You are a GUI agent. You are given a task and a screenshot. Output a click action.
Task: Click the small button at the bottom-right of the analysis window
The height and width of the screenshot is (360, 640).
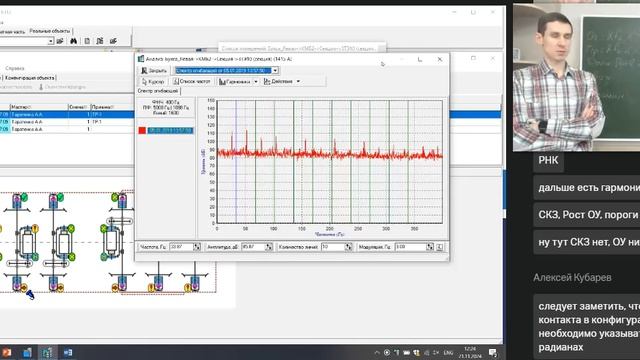pos(440,247)
